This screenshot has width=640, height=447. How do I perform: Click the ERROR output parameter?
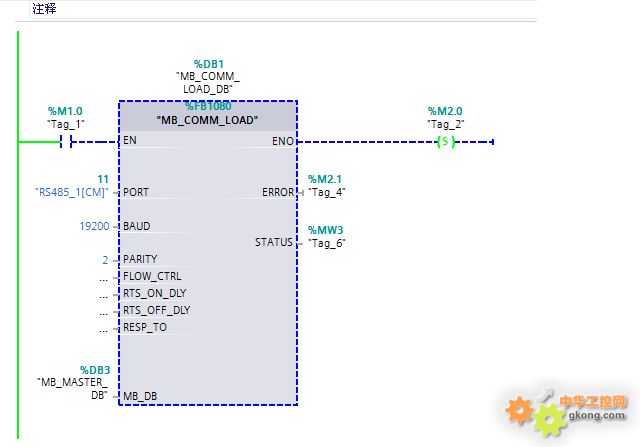[x=278, y=192]
